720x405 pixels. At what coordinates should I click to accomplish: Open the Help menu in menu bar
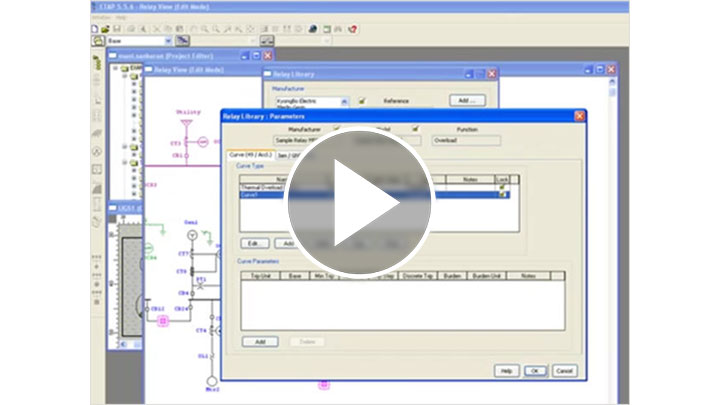pyautogui.click(x=121, y=17)
